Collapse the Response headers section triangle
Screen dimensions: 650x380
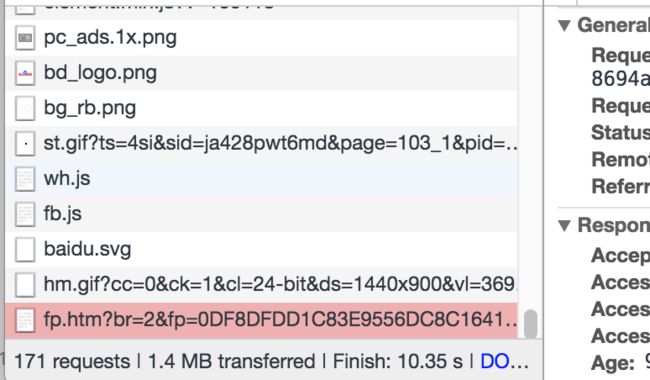pyautogui.click(x=564, y=225)
